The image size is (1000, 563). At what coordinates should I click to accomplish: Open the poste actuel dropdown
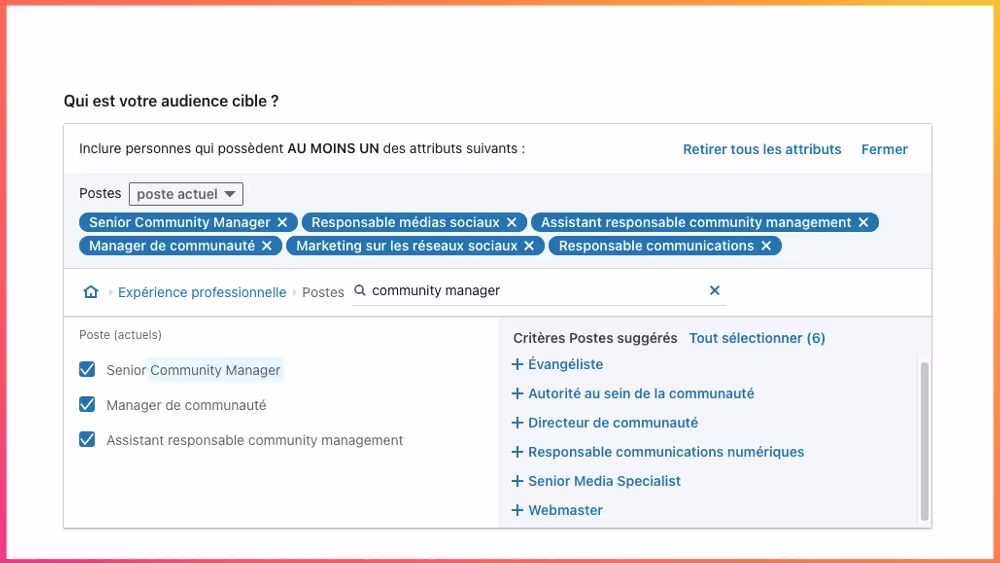186,194
